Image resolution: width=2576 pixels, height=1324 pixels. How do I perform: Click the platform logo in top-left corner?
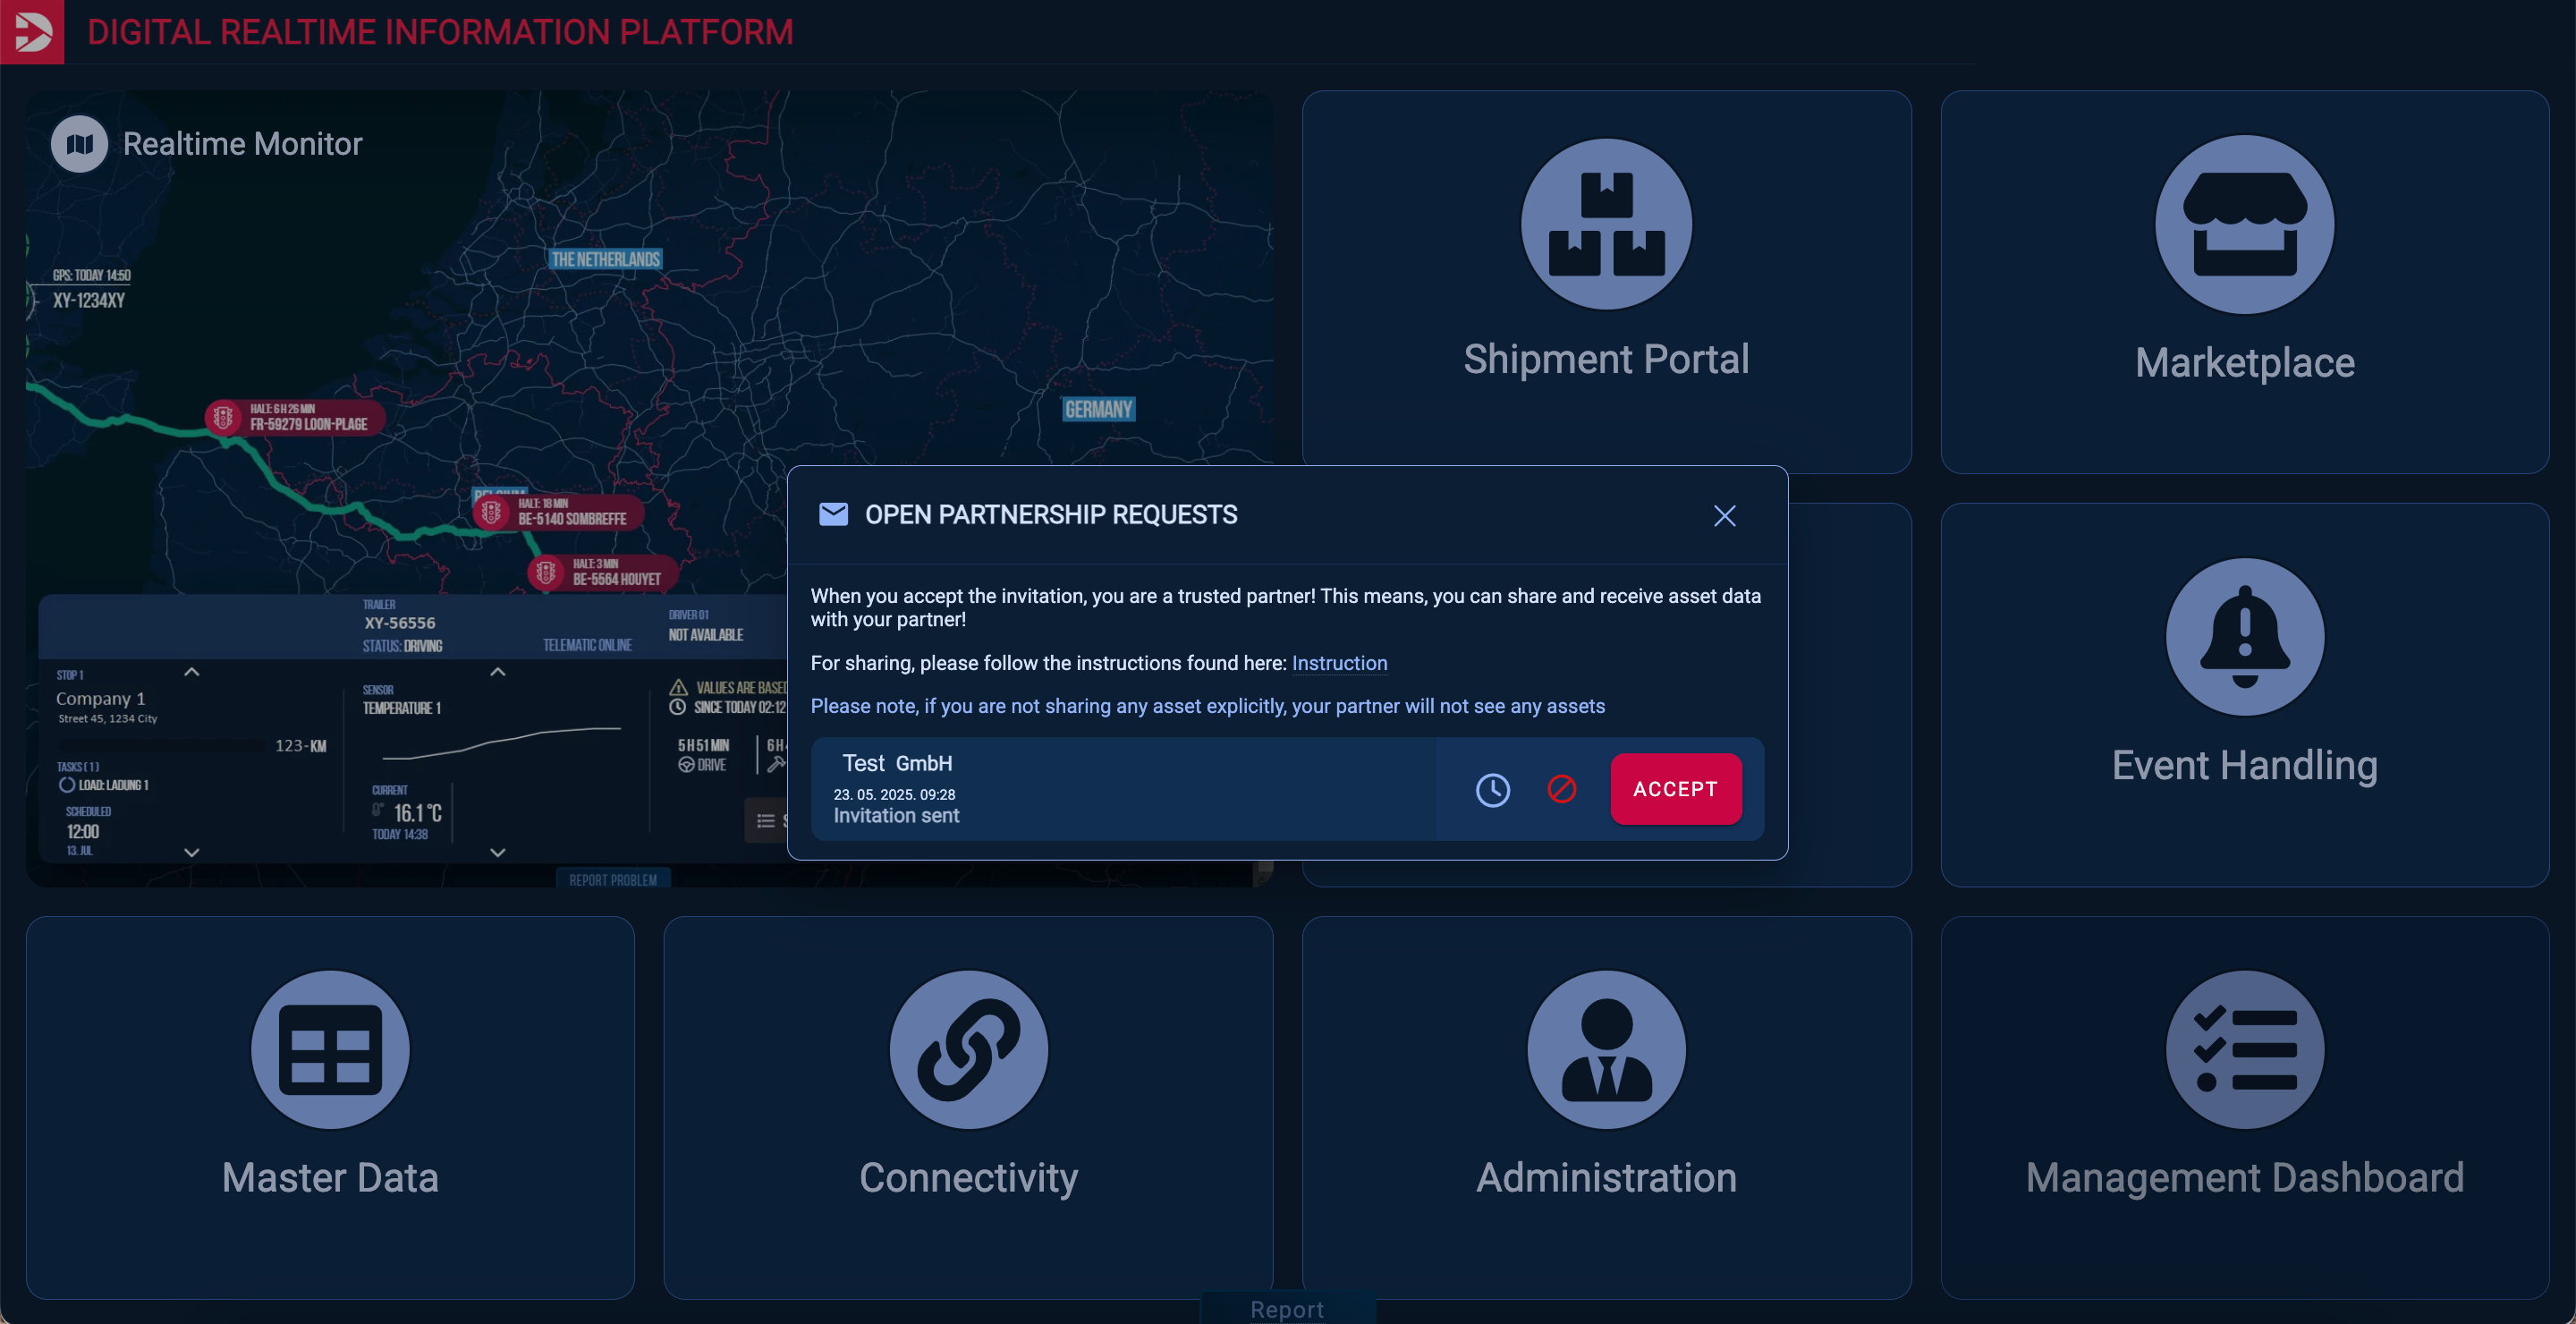[x=32, y=32]
